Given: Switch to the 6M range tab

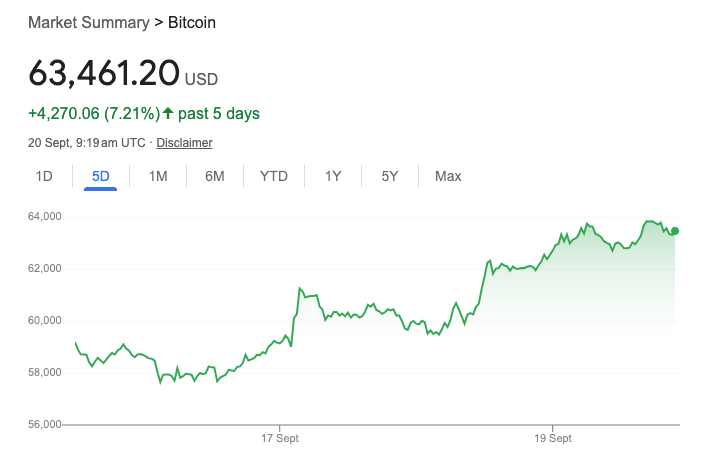Looking at the screenshot, I should [215, 176].
